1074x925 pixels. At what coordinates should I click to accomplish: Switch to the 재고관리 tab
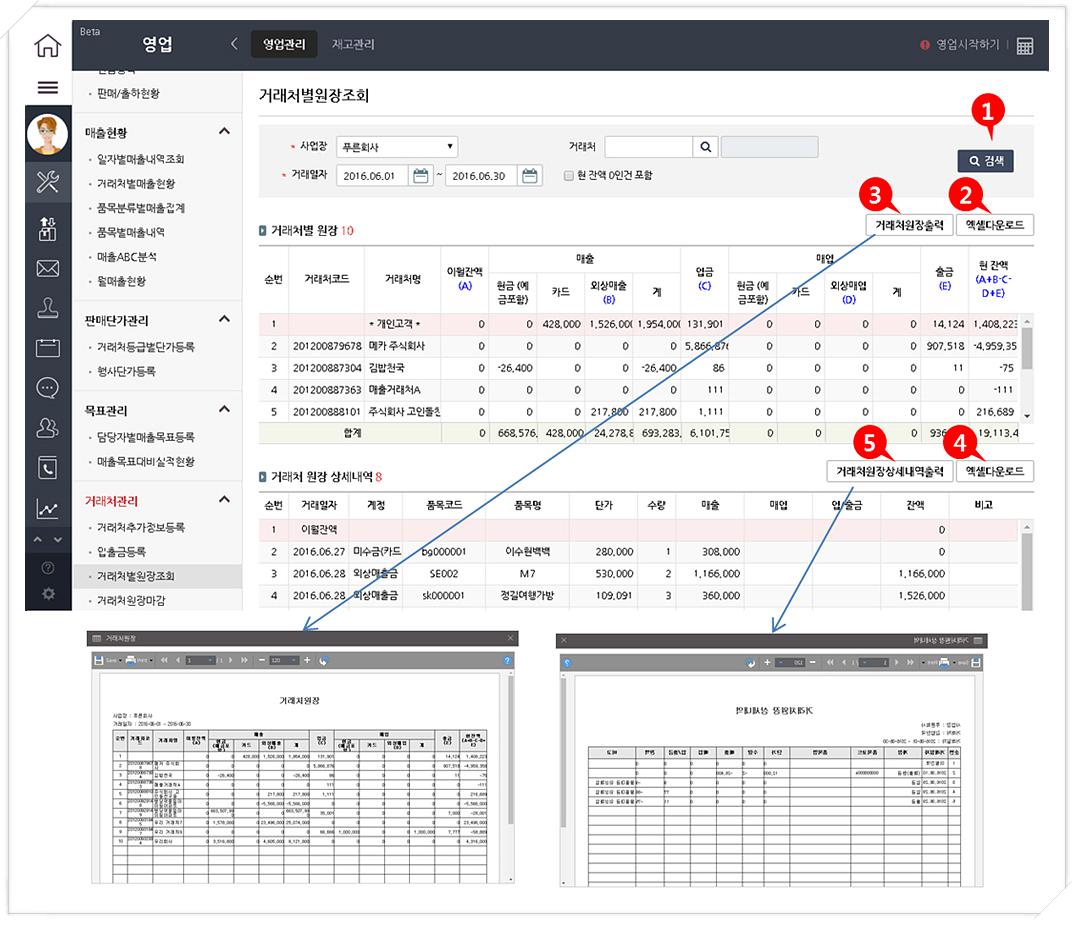pos(353,45)
